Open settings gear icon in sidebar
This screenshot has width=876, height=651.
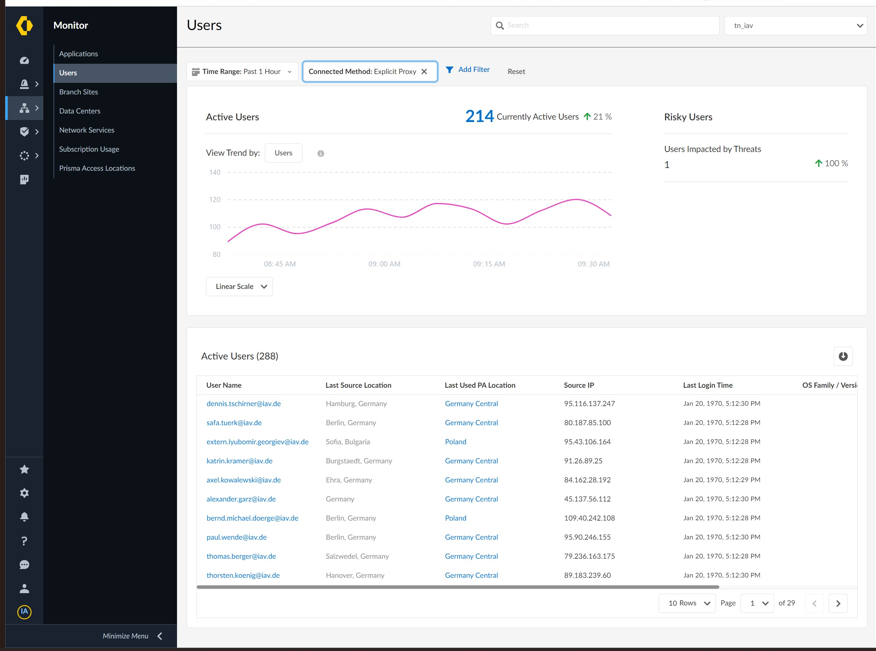[24, 493]
